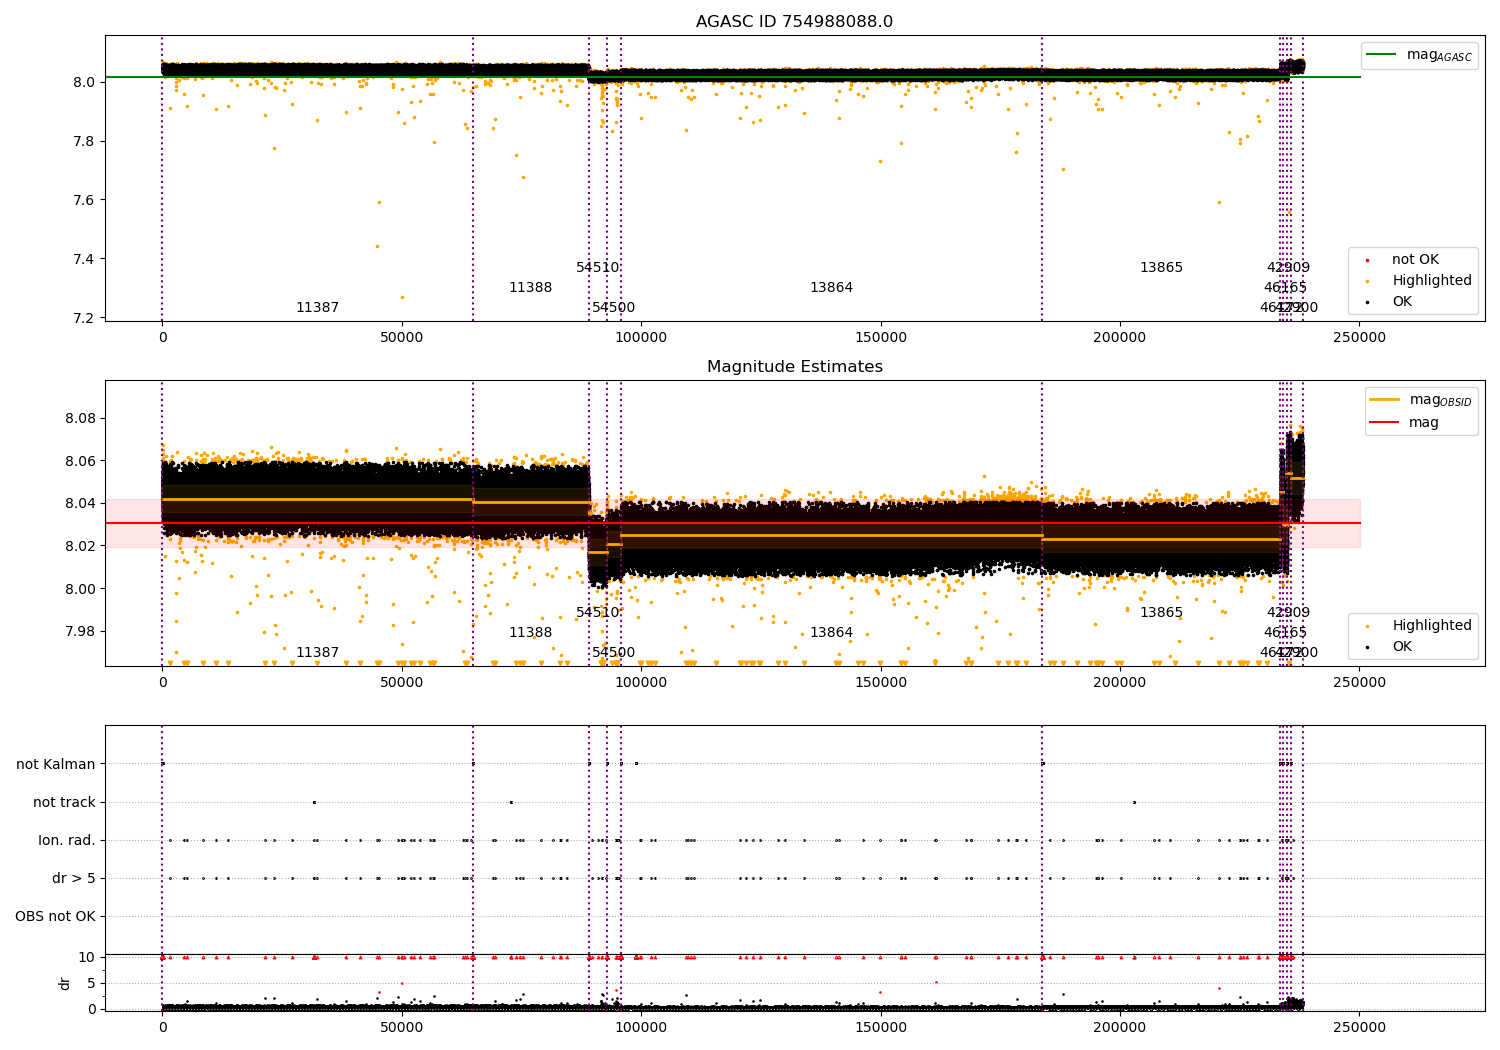Click OBSID label 13865 in Magnitude Estimates plot
The width and height of the screenshot is (1500, 1050).
tap(1161, 613)
